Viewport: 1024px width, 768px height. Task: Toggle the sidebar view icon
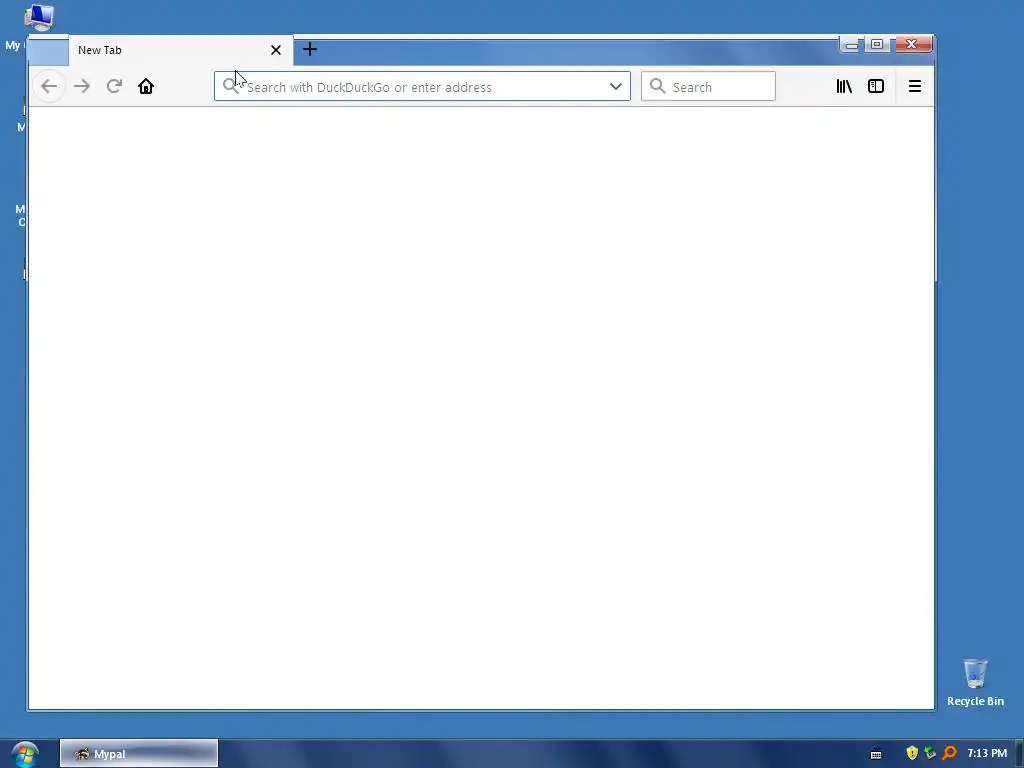click(x=876, y=86)
